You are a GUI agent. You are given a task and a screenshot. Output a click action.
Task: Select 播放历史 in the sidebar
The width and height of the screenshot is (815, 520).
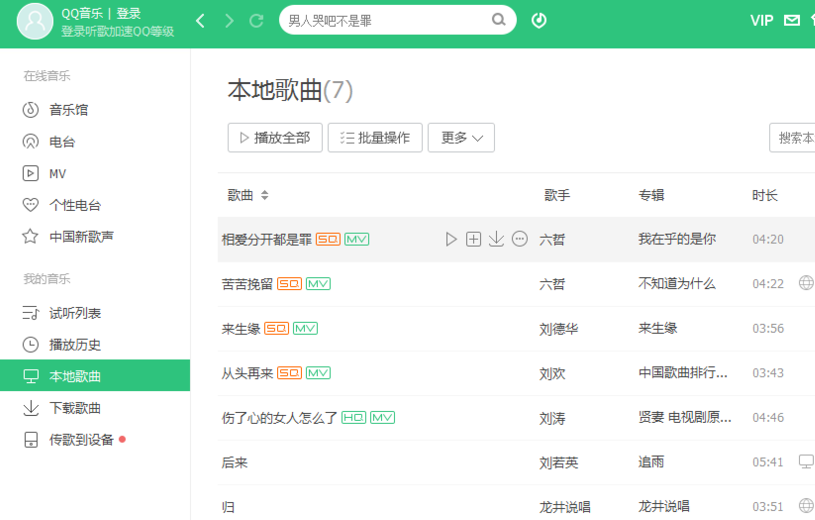point(75,345)
